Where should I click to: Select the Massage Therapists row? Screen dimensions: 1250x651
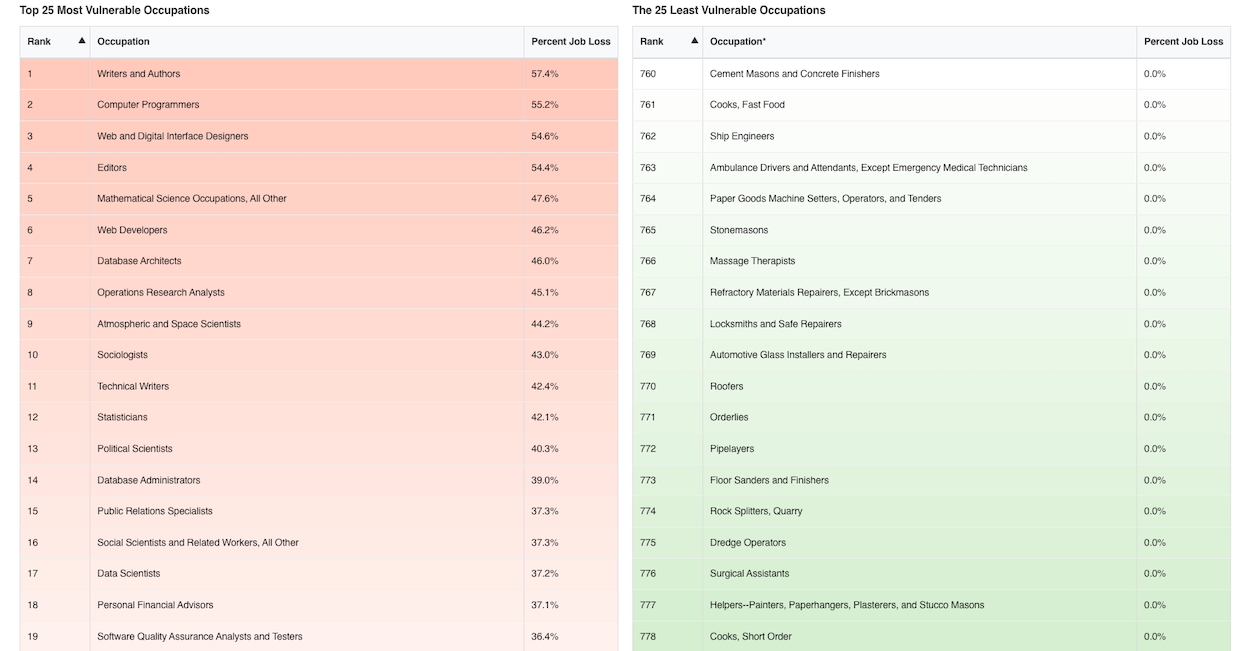tap(752, 261)
